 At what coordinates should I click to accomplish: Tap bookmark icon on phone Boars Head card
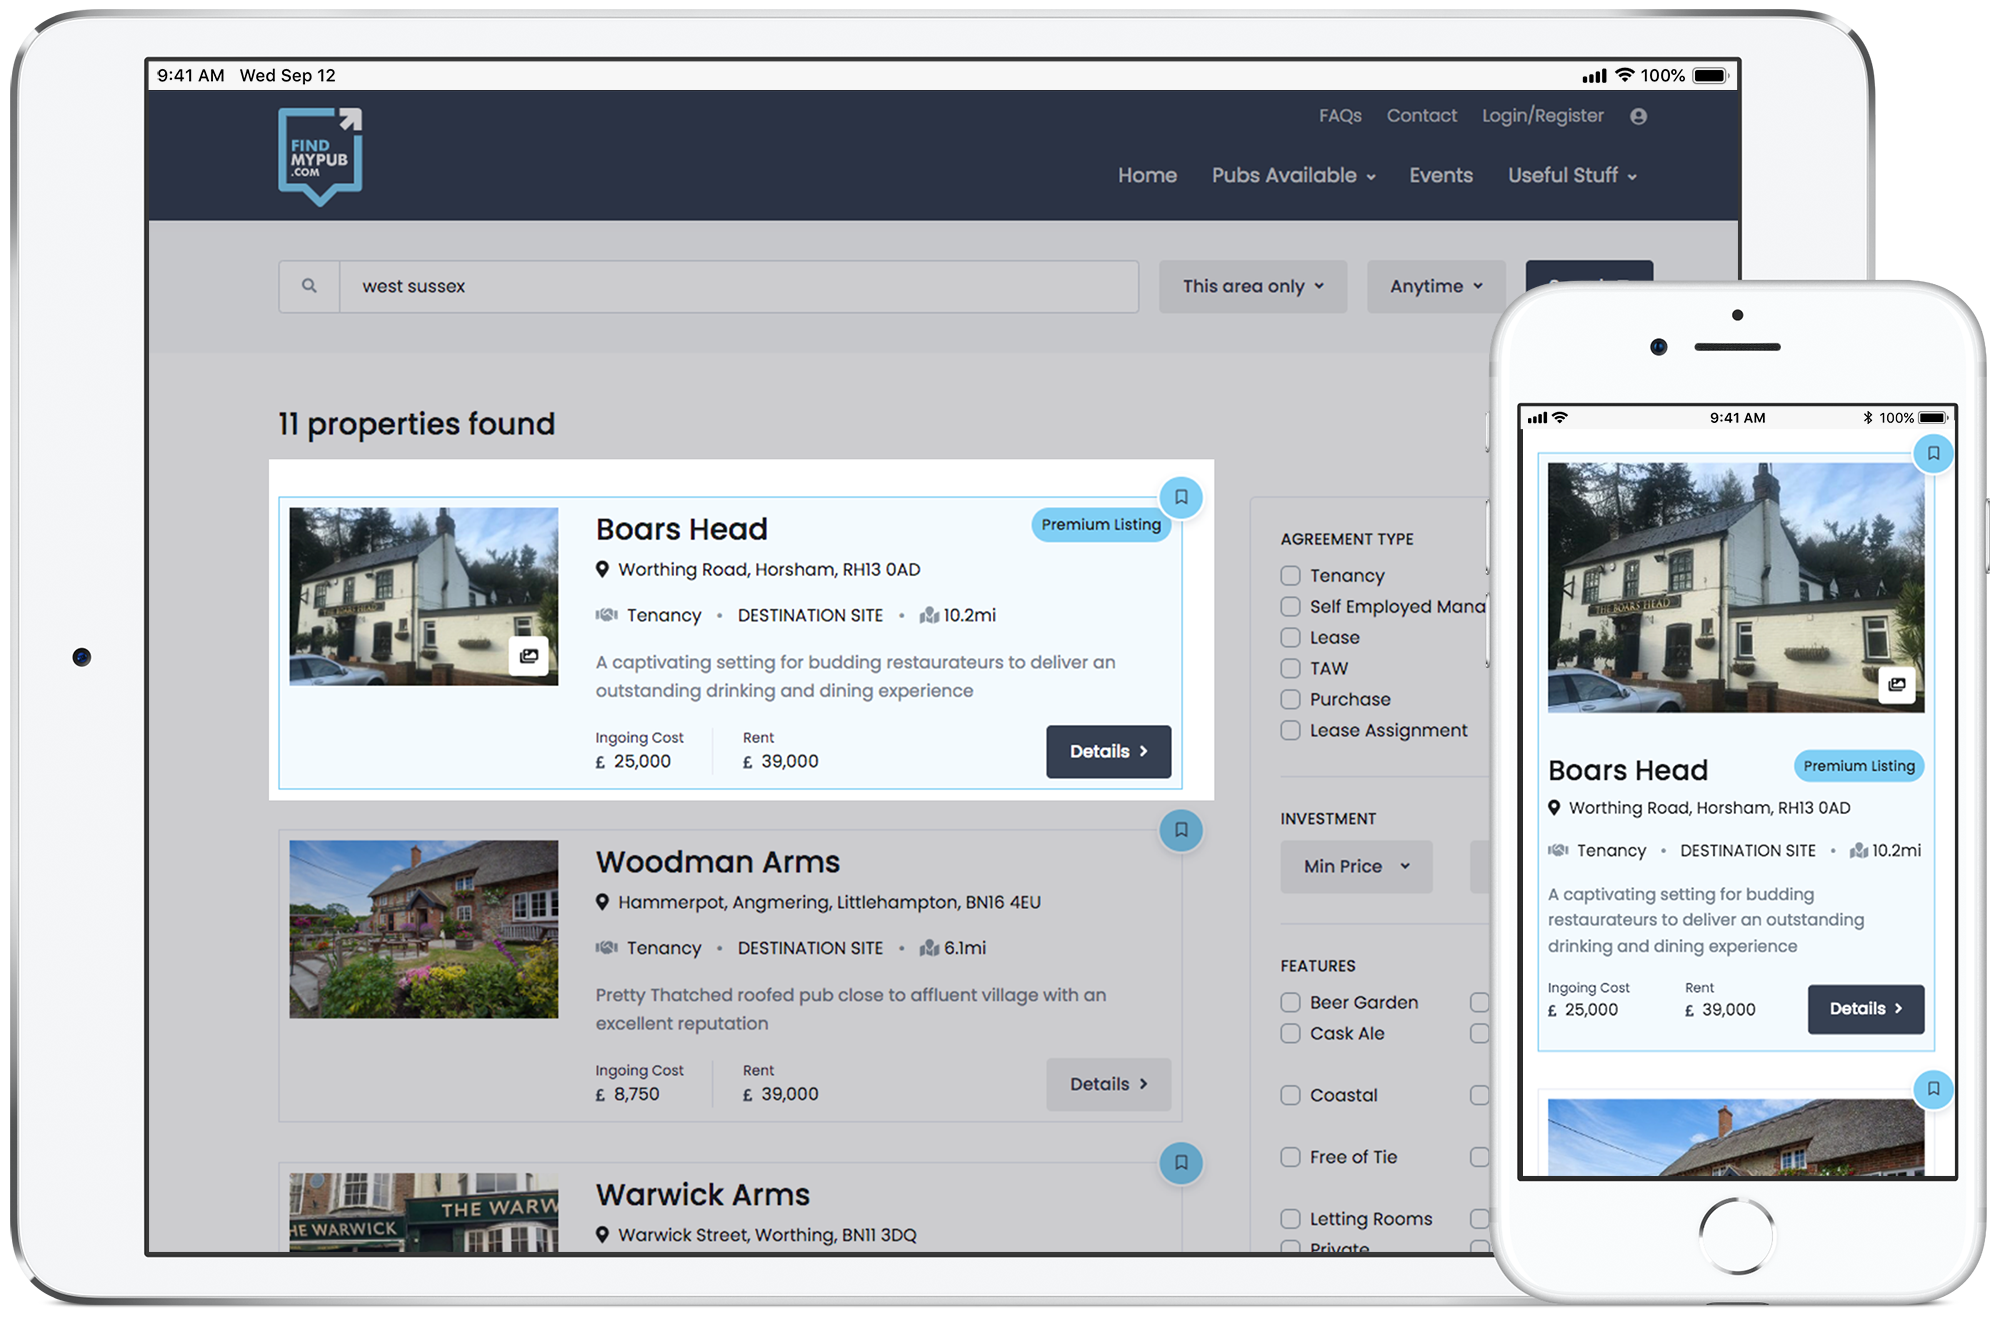[x=1933, y=454]
